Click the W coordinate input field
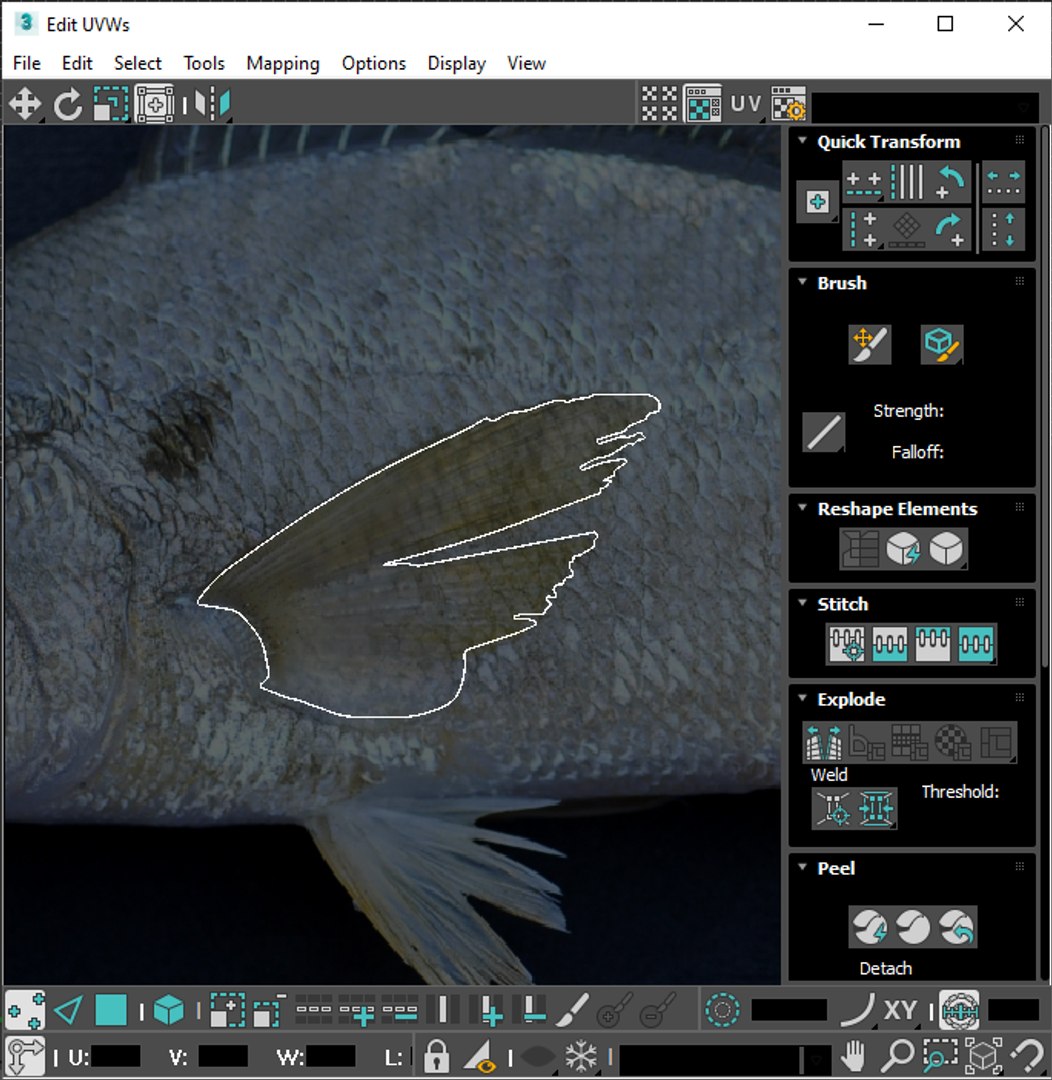 [x=331, y=1057]
